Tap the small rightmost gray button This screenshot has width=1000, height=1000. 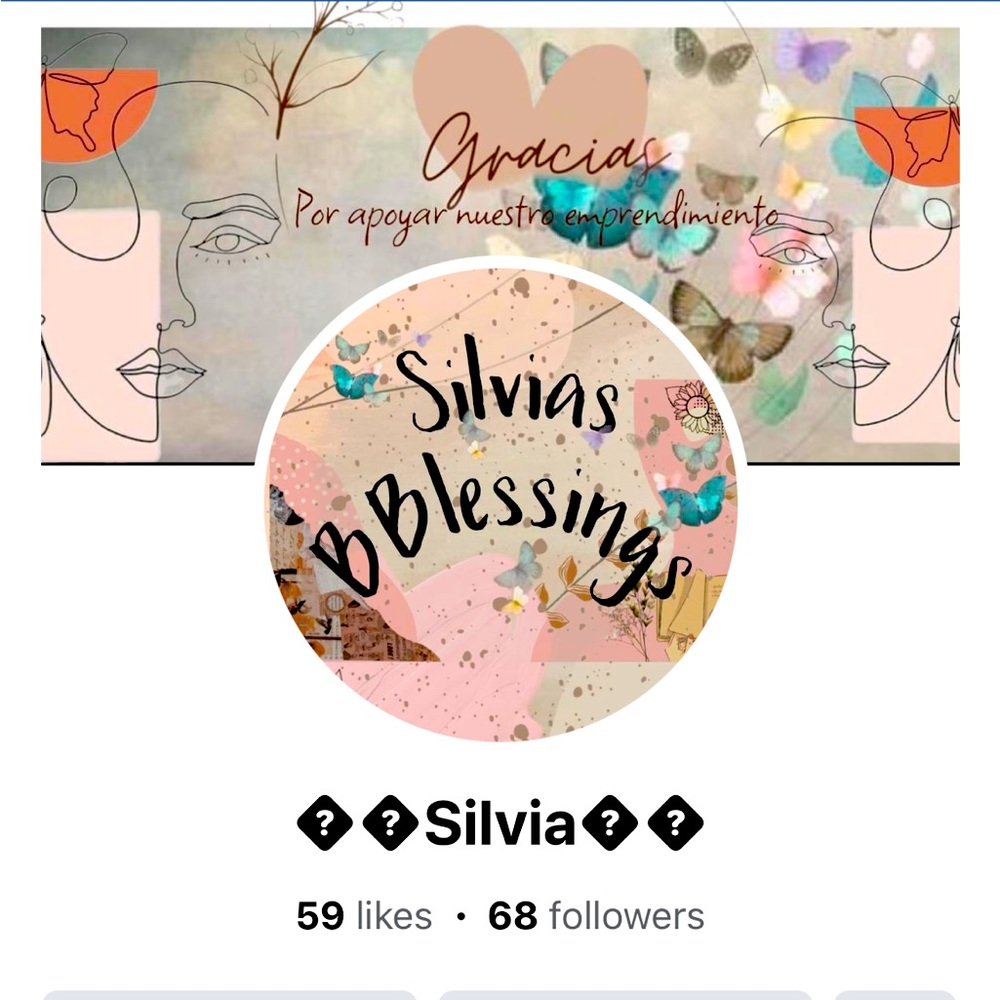pyautogui.click(x=895, y=995)
